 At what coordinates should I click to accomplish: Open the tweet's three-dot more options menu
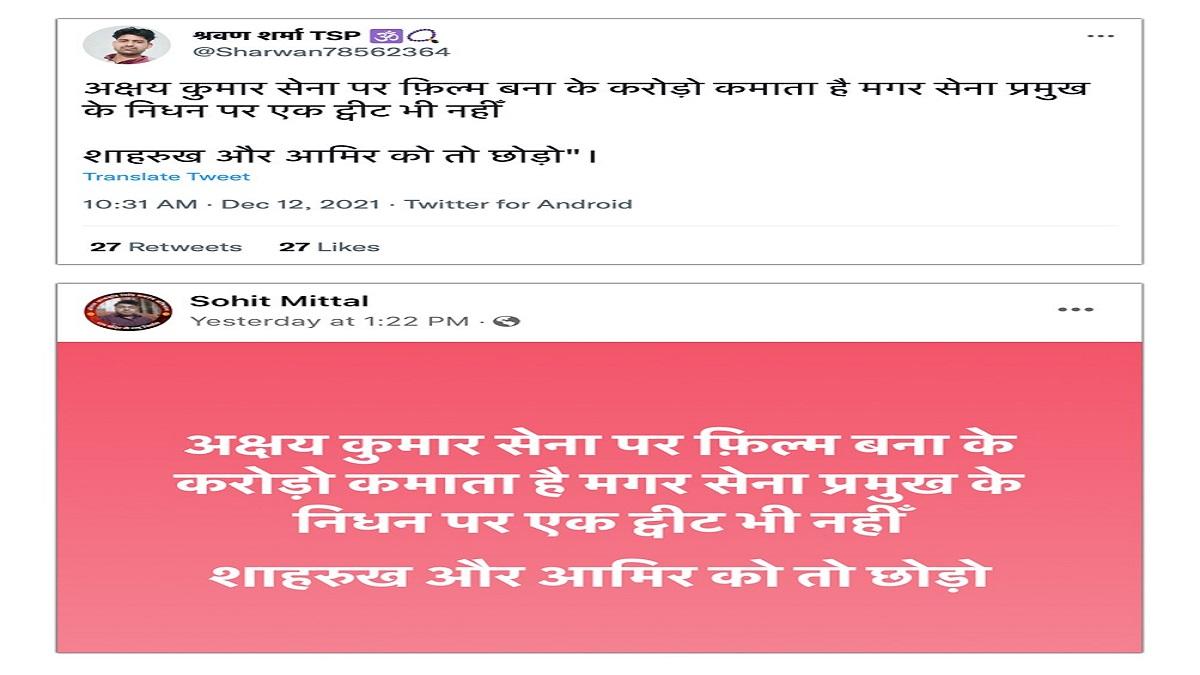pyautogui.click(x=1100, y=37)
